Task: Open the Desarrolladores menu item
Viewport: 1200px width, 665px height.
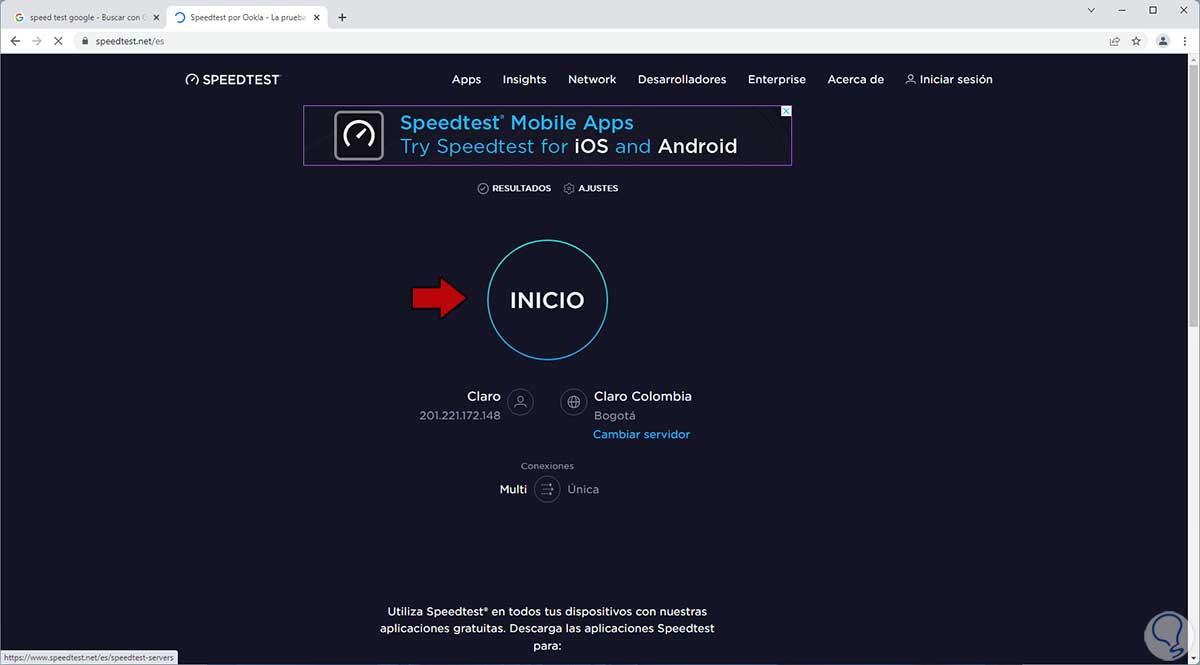Action: point(682,79)
